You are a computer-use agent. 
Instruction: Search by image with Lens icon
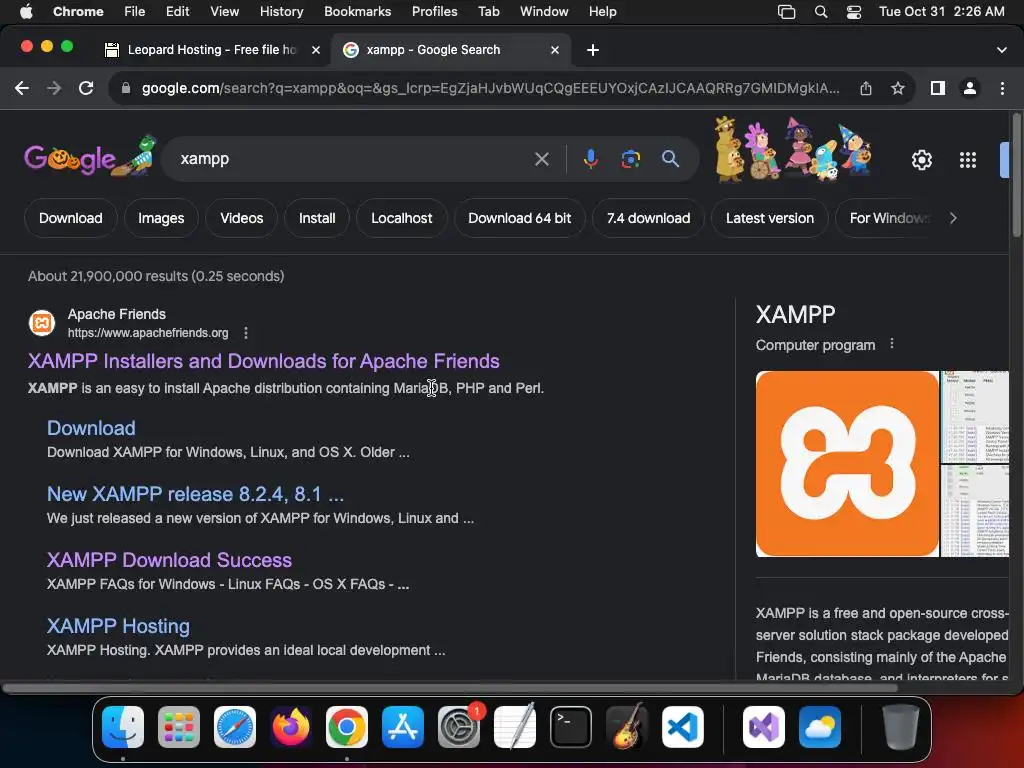click(630, 159)
